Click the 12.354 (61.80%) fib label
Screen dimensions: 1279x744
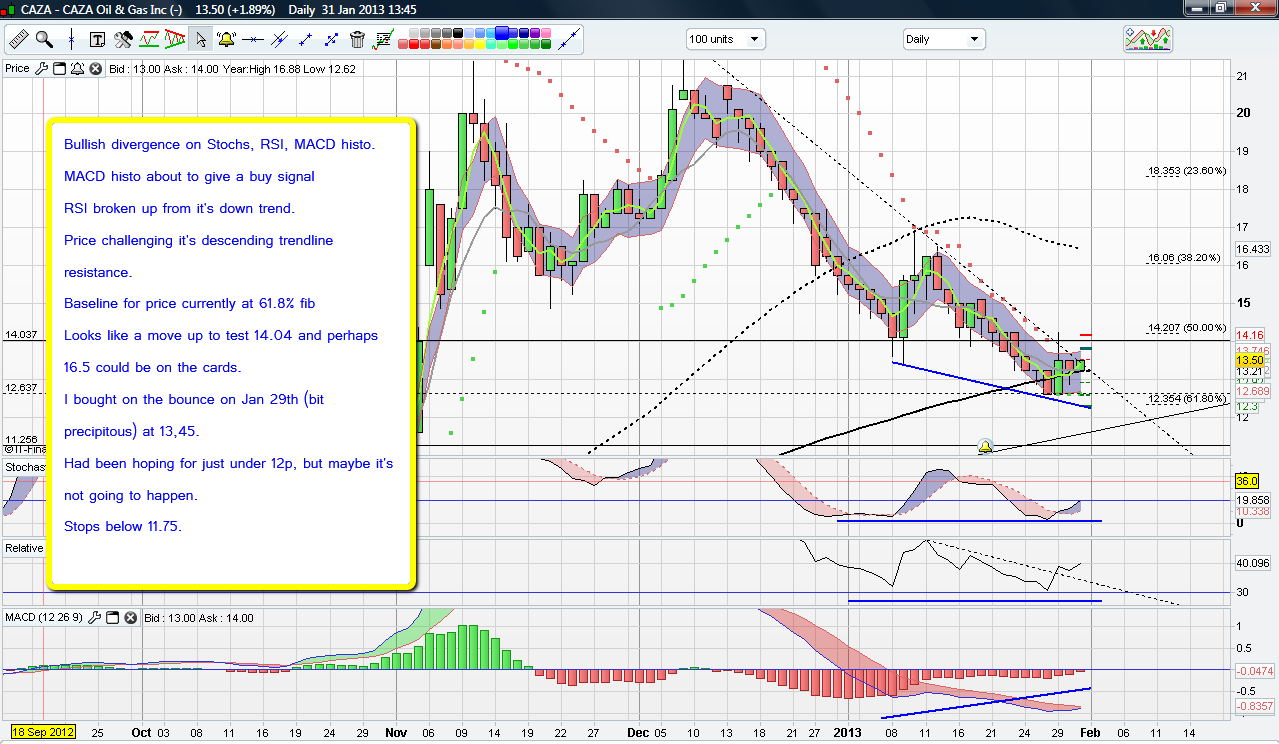1187,399
